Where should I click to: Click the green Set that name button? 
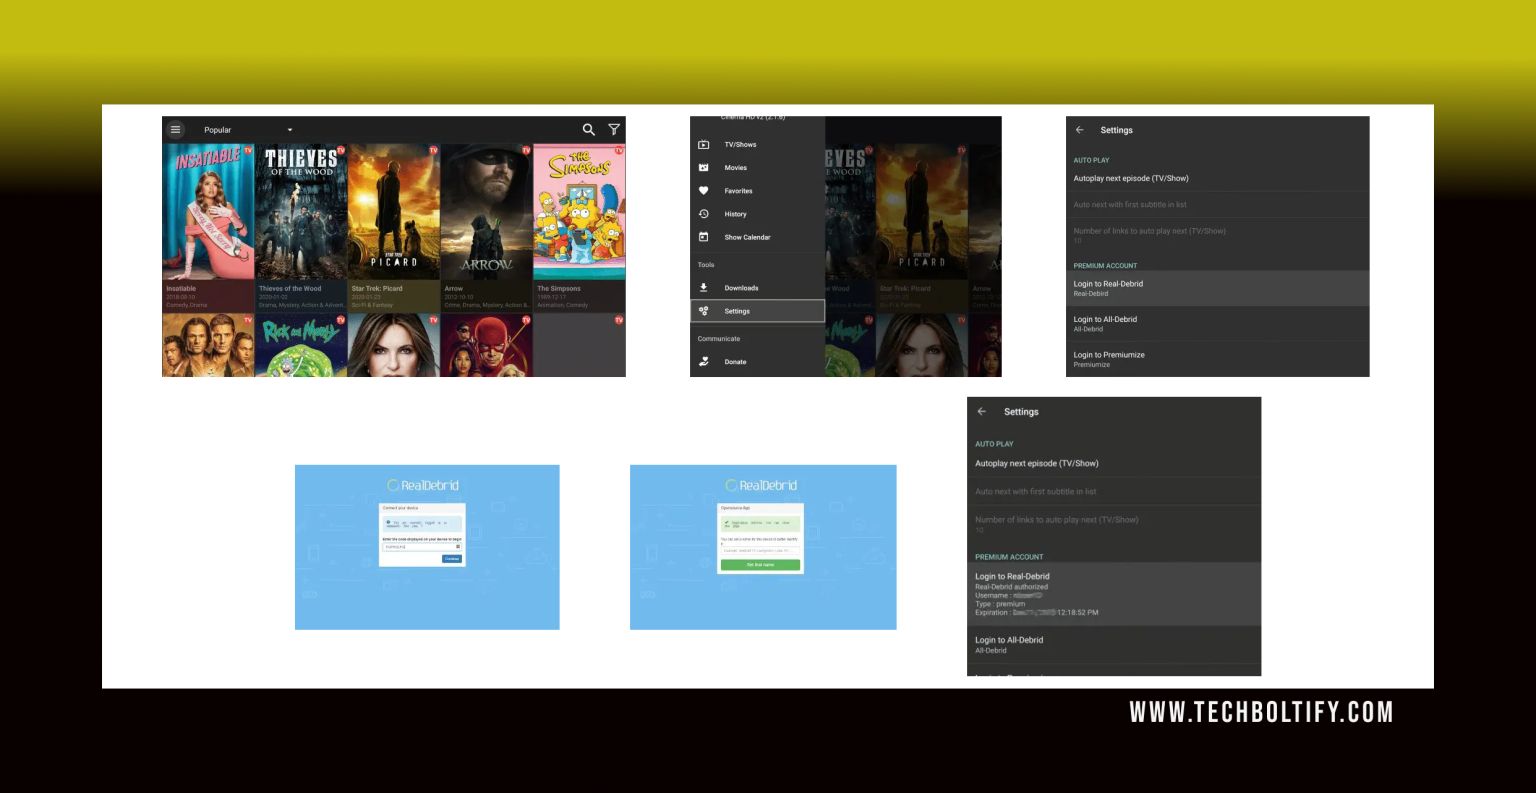(x=760, y=565)
